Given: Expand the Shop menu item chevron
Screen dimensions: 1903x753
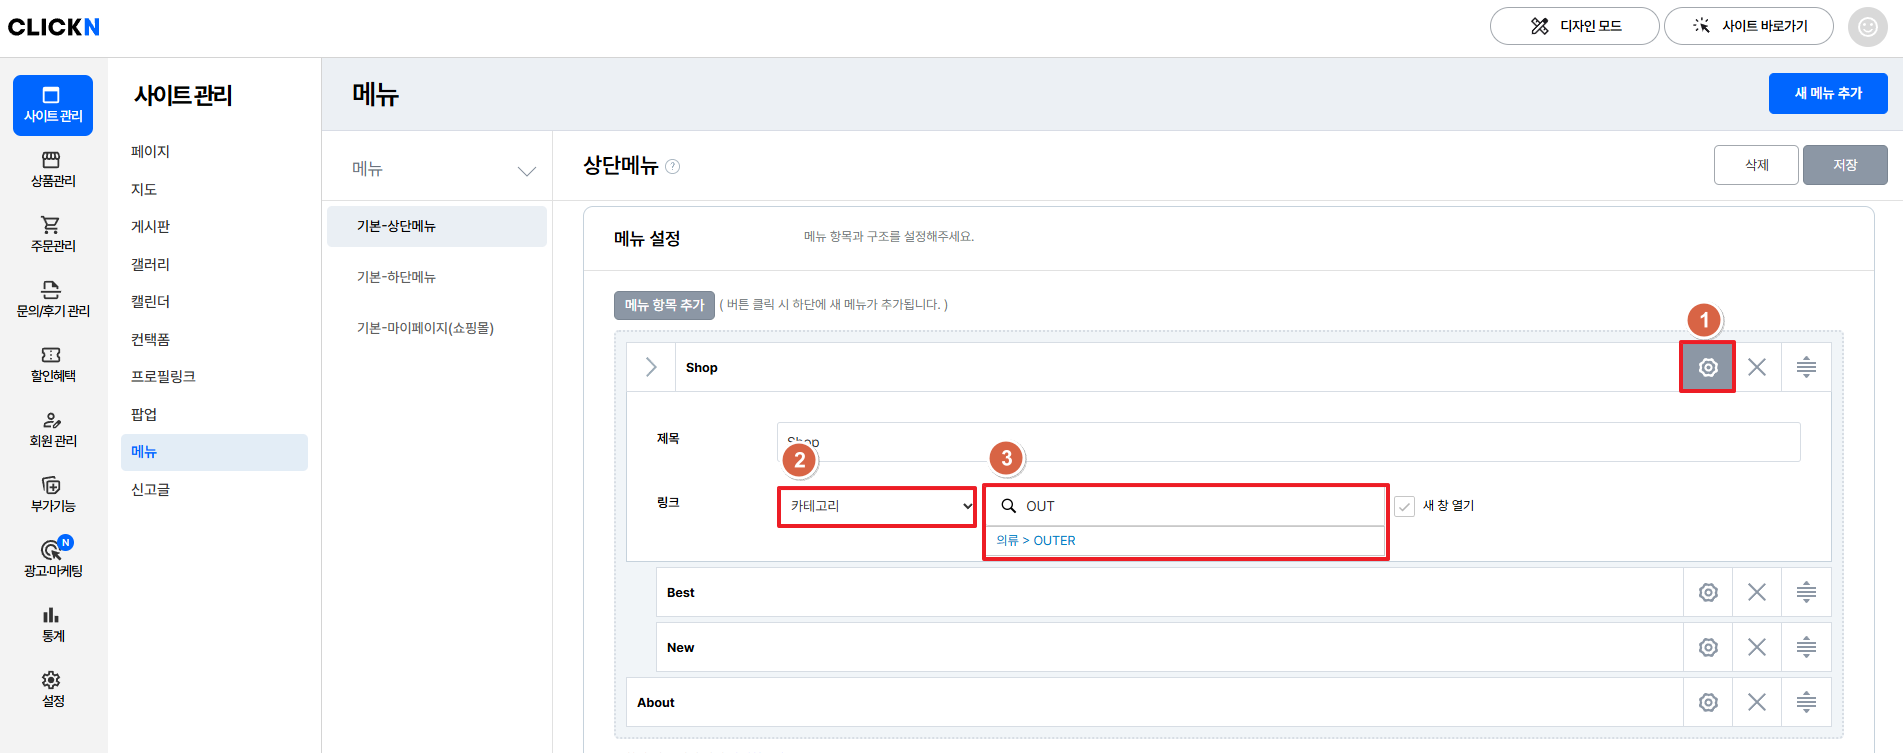Looking at the screenshot, I should pos(651,367).
